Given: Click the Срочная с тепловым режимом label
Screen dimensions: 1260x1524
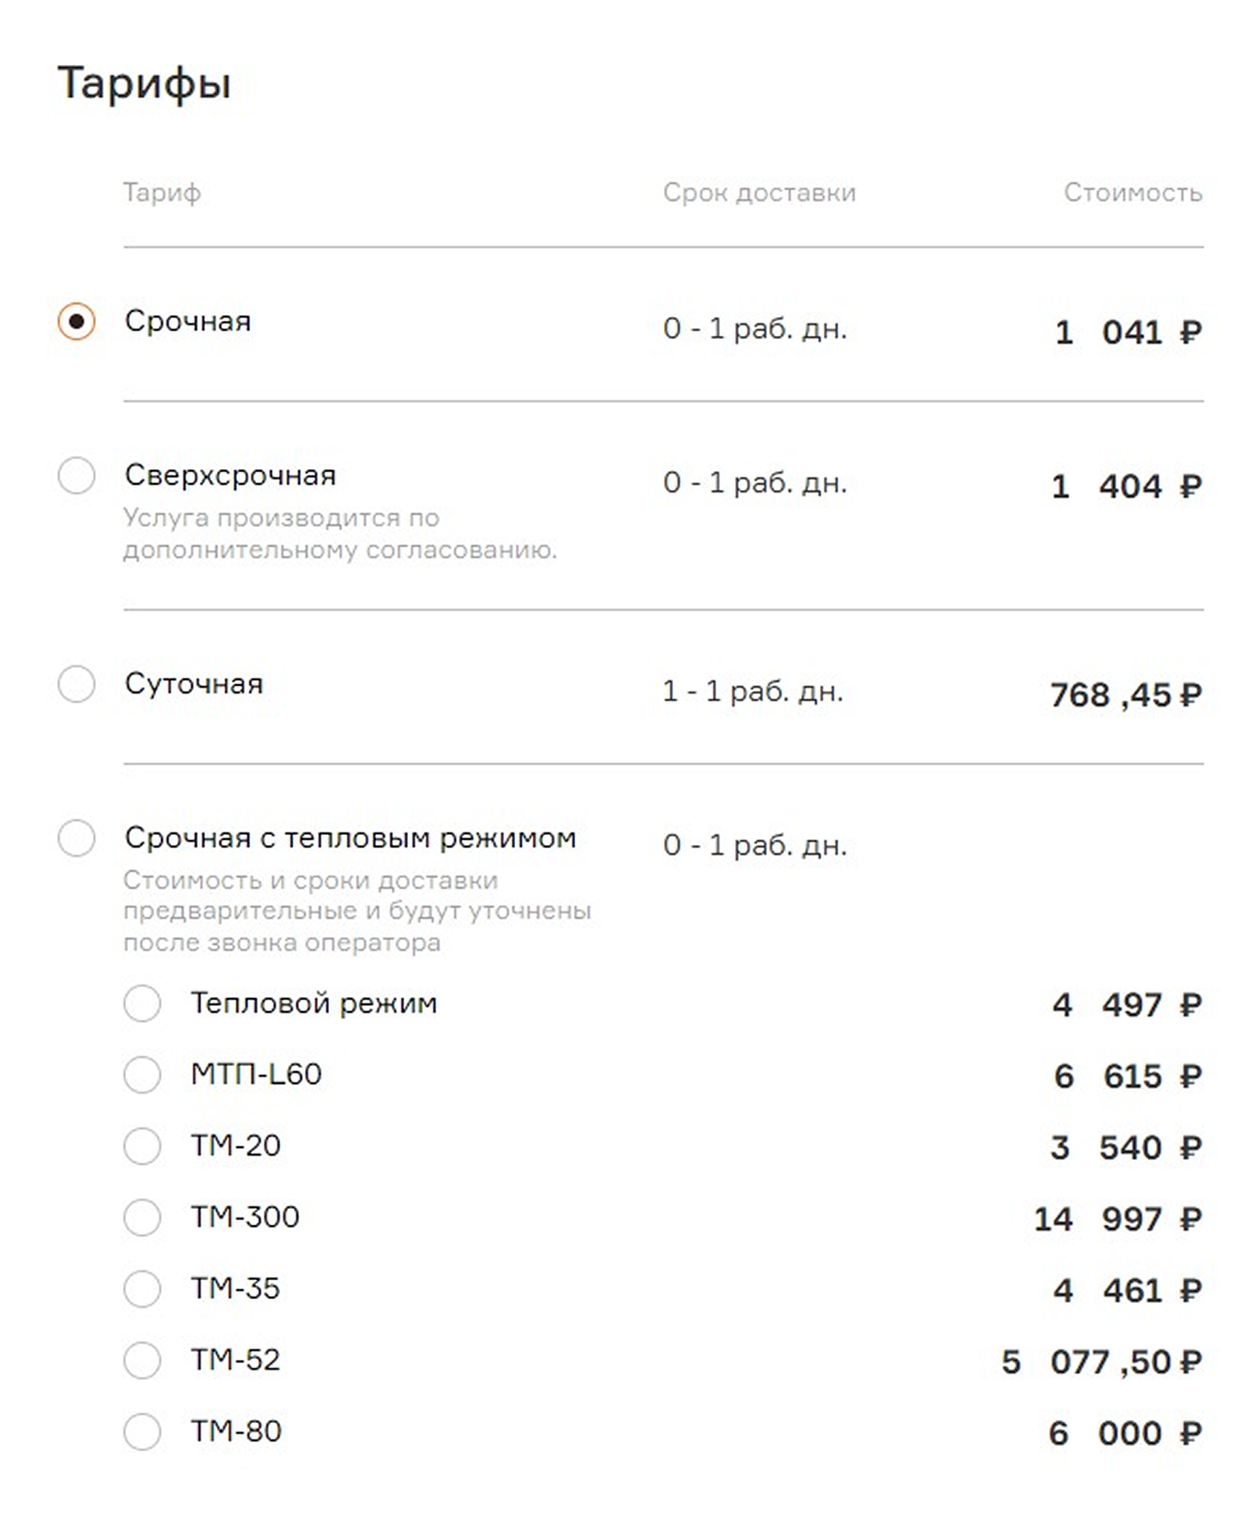Looking at the screenshot, I should tap(350, 838).
